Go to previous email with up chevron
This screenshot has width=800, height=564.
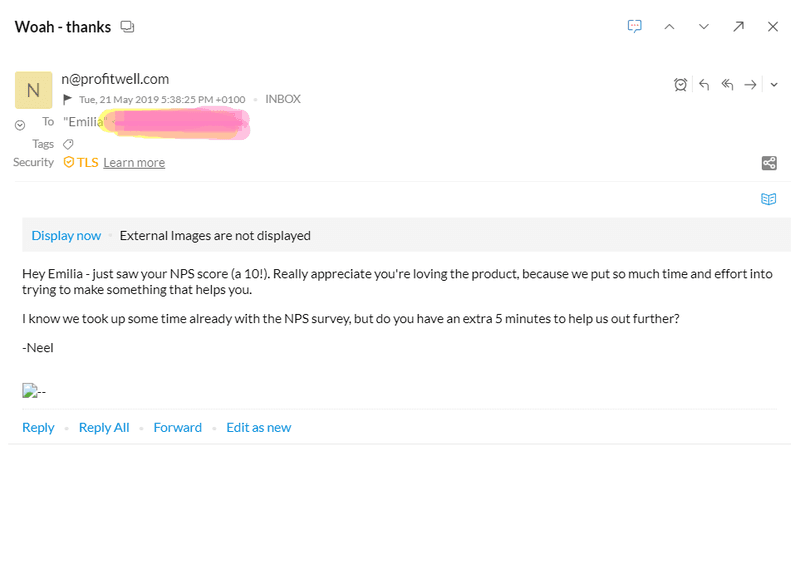(x=669, y=27)
